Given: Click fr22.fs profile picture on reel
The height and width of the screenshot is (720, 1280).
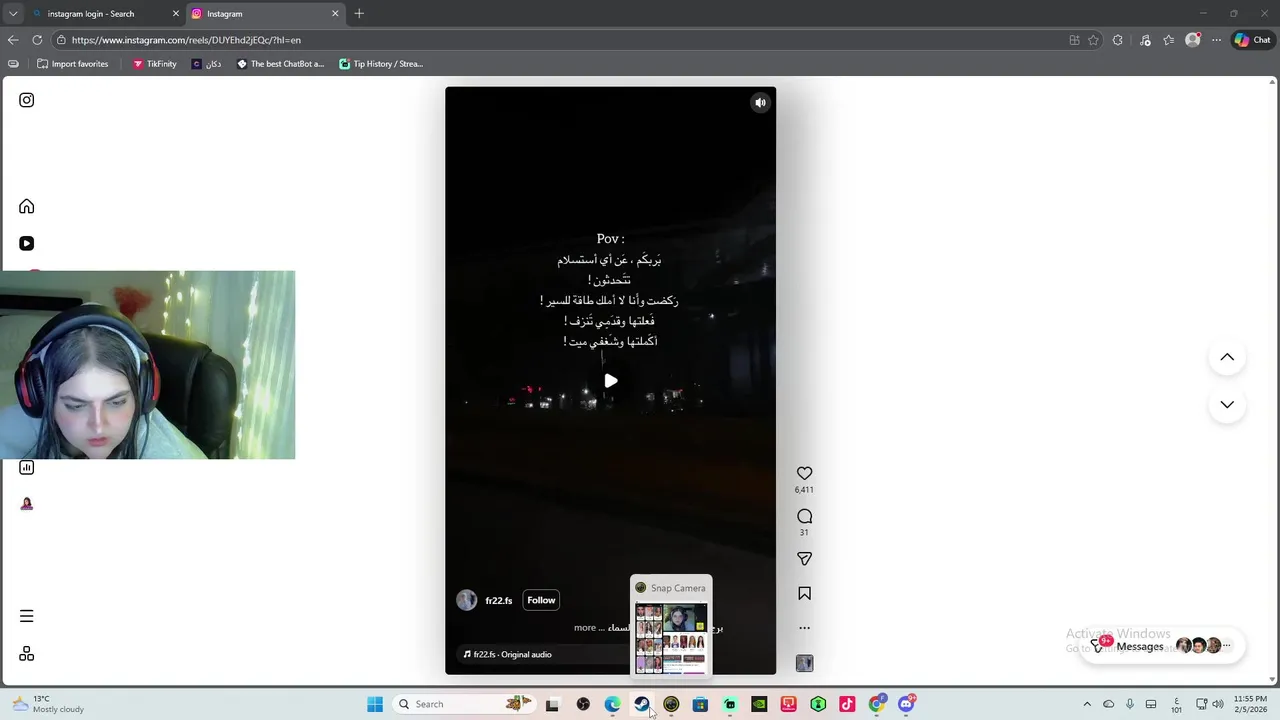Looking at the screenshot, I should (x=467, y=600).
